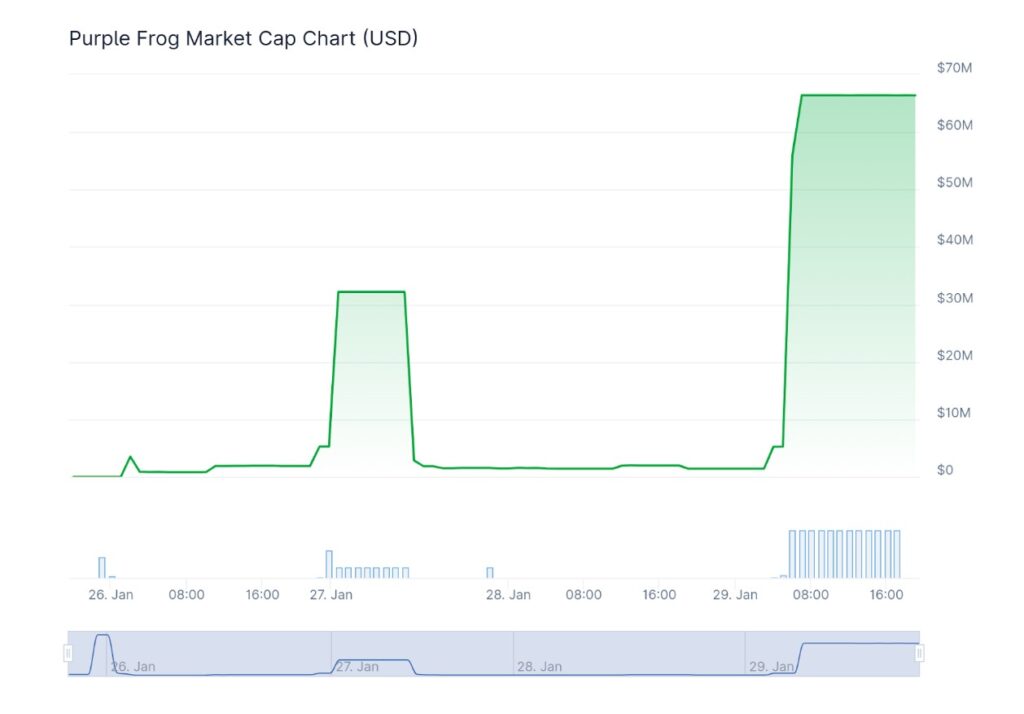Screen dimensions: 1024x714
Task: Click the $30M plateau on the green line
Action: click(x=371, y=292)
